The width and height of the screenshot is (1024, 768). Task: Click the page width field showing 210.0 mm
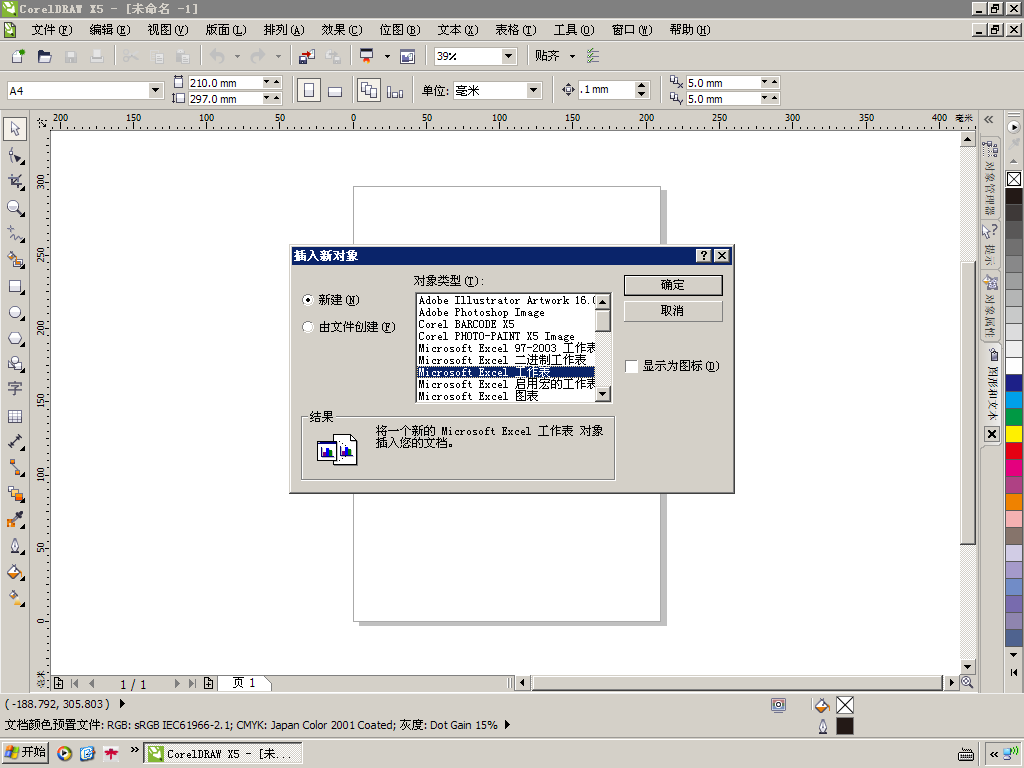225,83
